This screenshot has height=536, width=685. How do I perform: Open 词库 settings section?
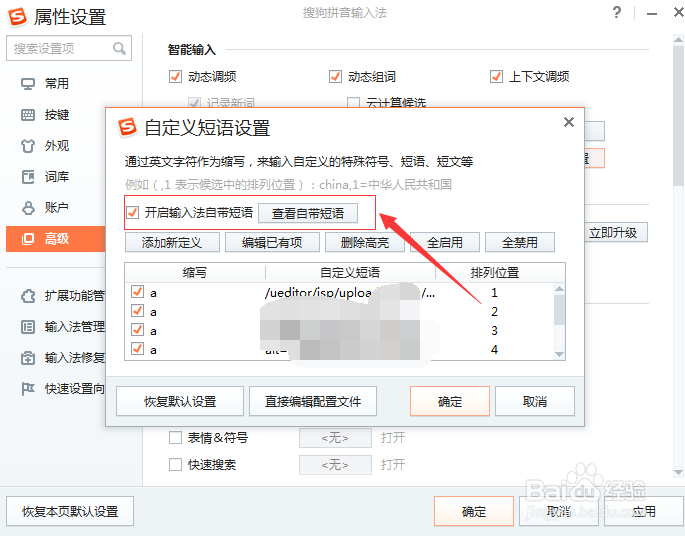coord(56,177)
